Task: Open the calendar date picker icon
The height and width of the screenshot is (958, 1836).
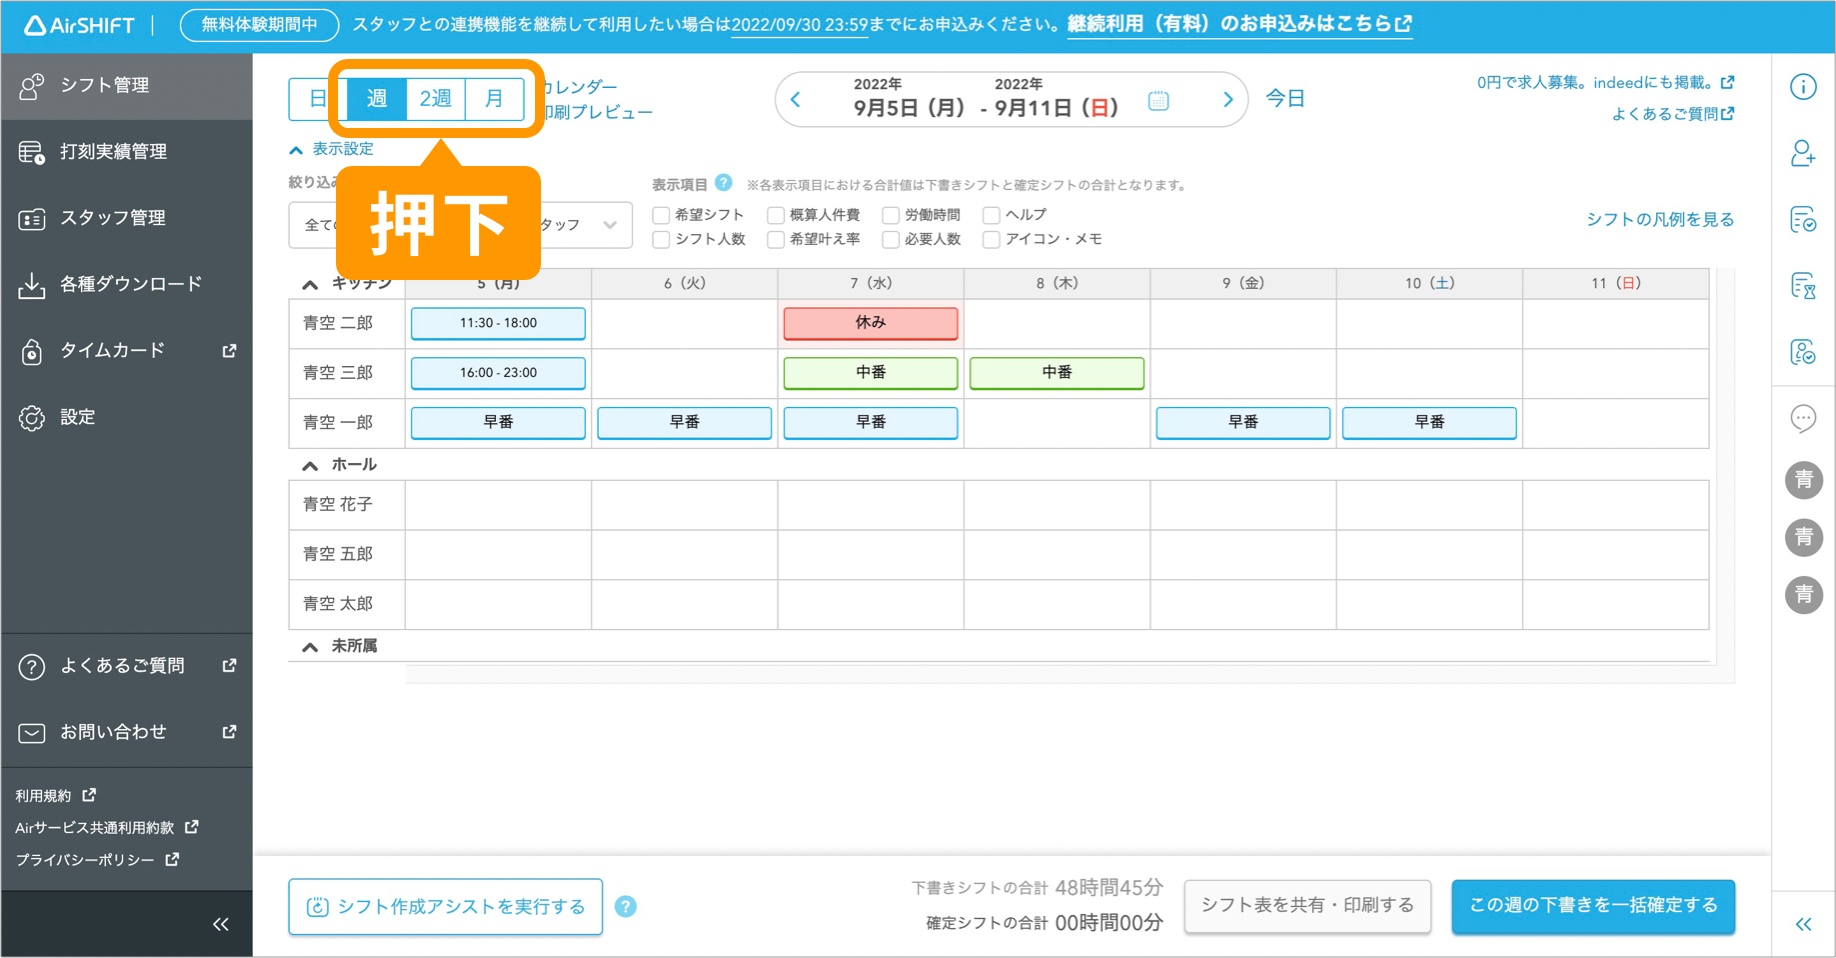Action: [1158, 100]
